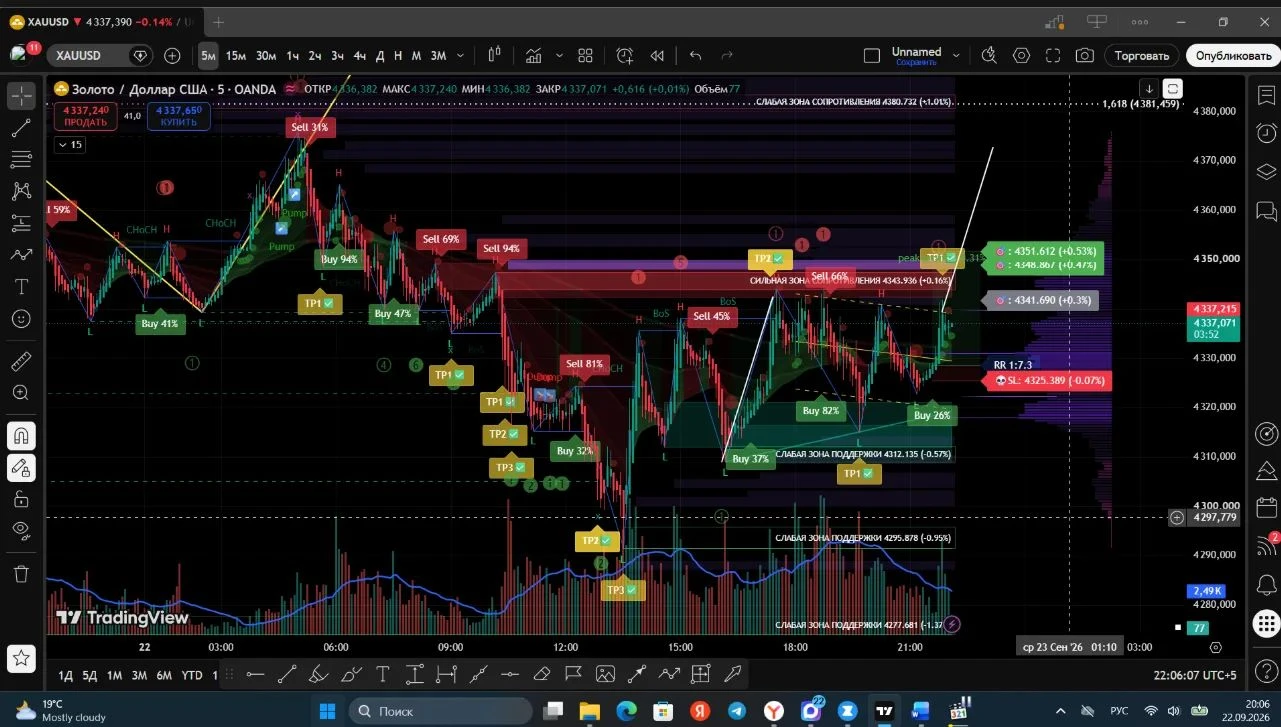Viewport: 1281px width, 727px height.
Task: Open Windows taskbar Поиск search box
Action: pyautogui.click(x=440, y=711)
